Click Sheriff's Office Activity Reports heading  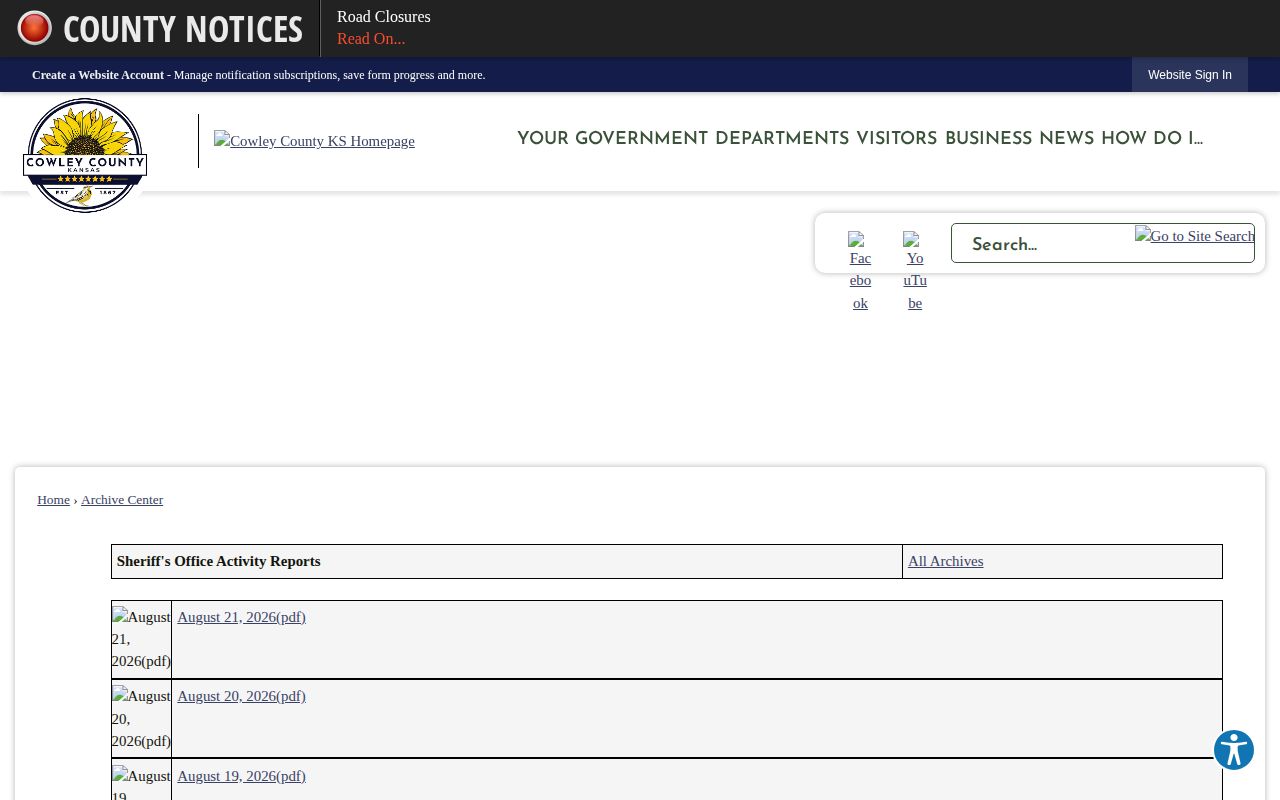218,562
